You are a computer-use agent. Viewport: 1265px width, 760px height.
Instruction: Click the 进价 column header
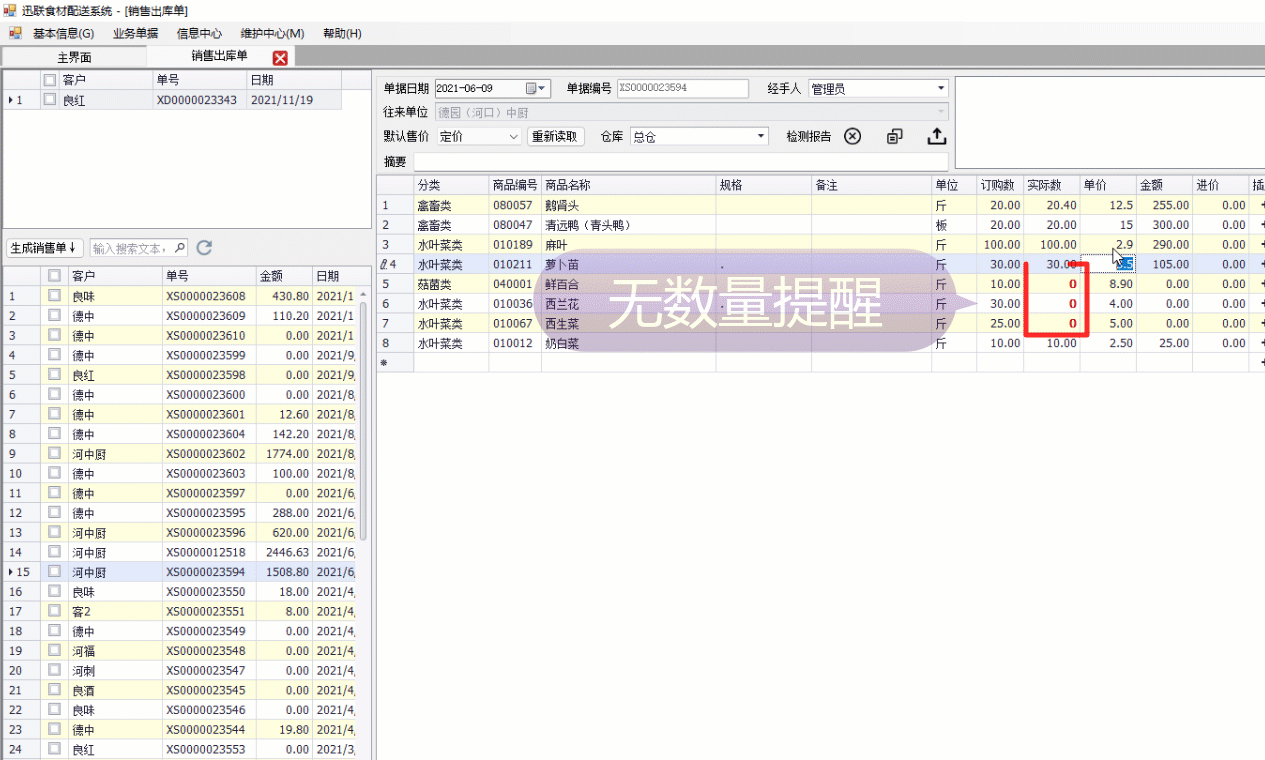tap(1220, 185)
